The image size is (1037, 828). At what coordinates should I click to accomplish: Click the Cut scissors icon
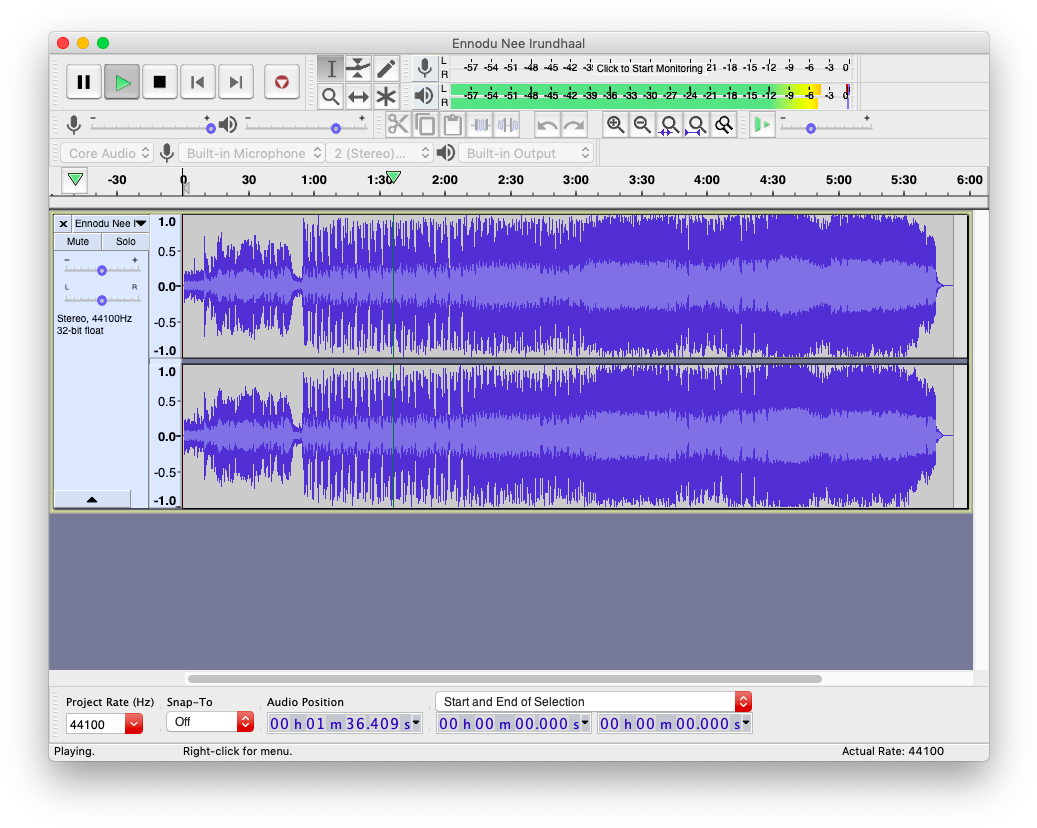(398, 125)
